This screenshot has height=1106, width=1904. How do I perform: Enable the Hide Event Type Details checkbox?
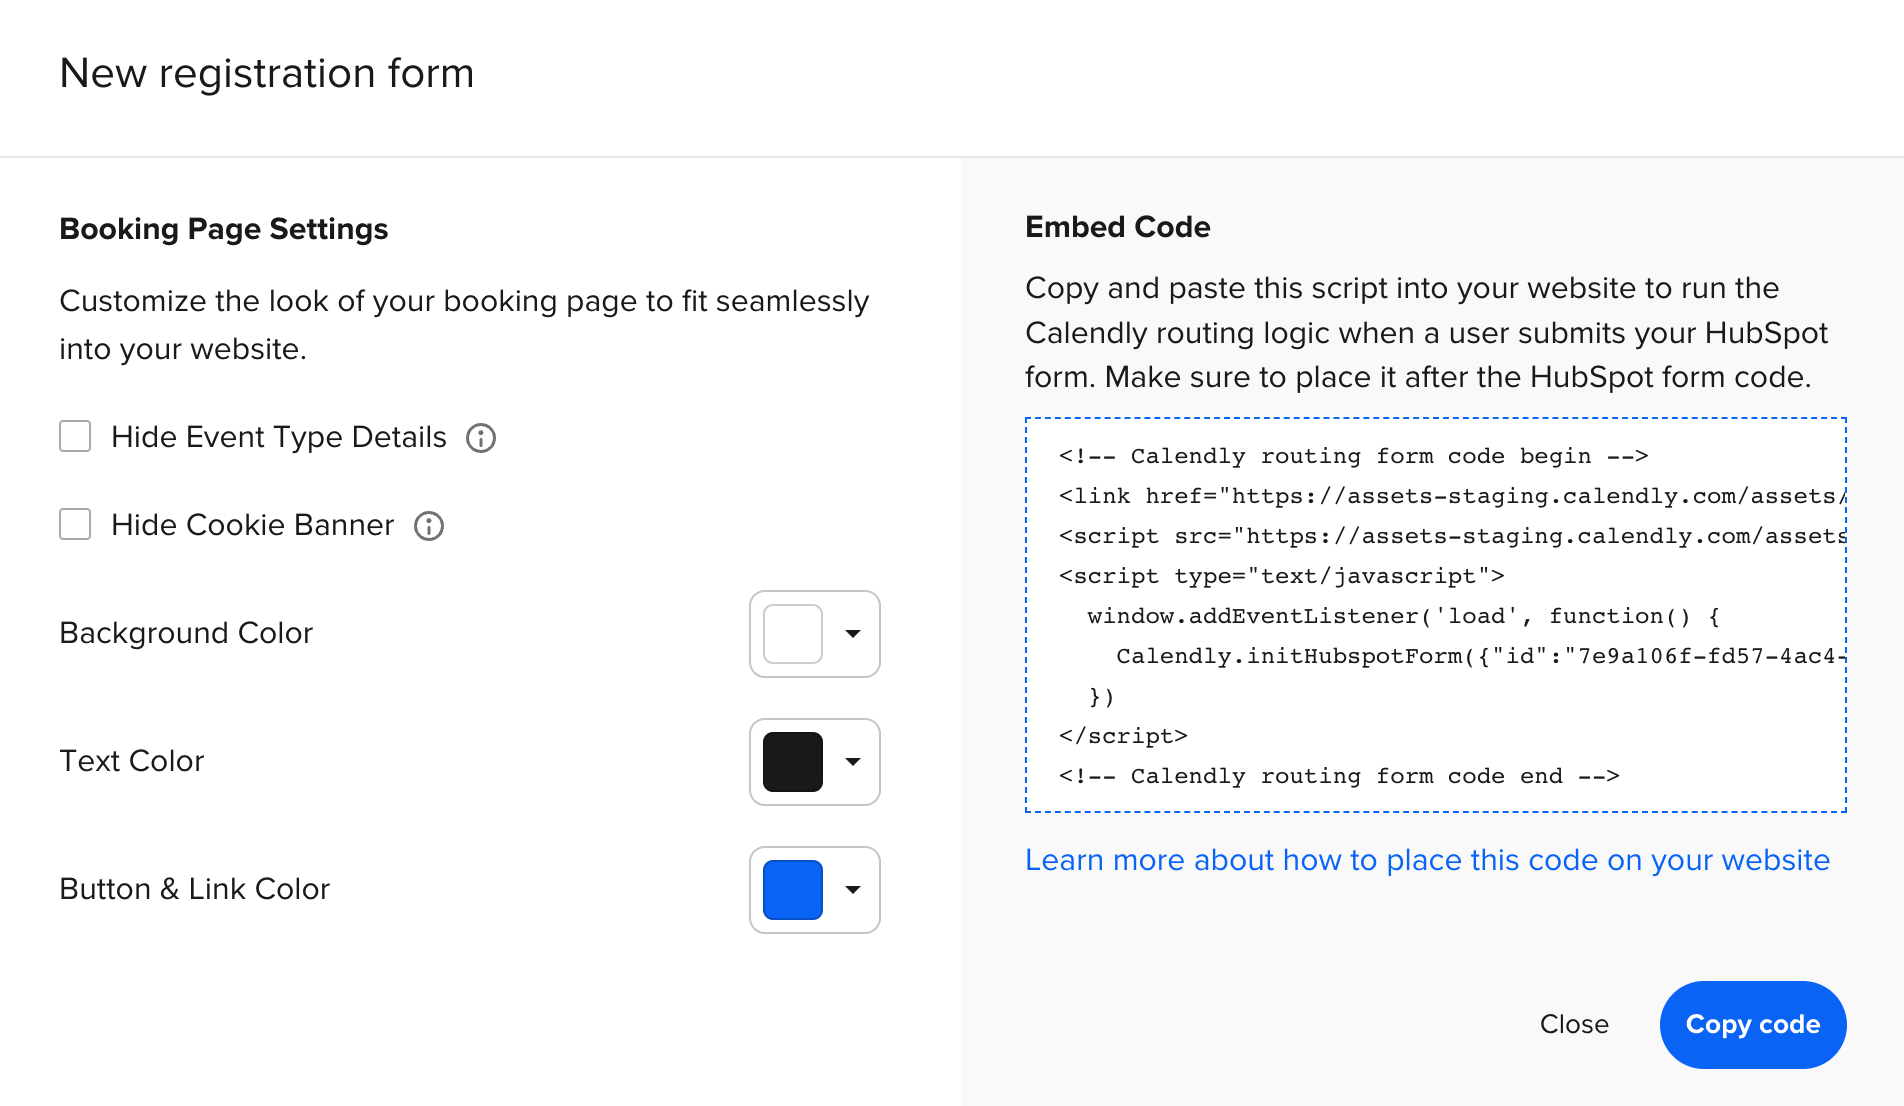pos(75,437)
